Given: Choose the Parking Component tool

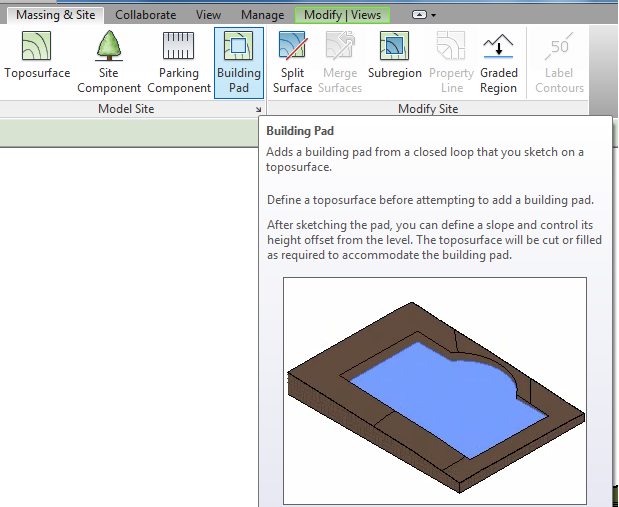Looking at the screenshot, I should [179, 61].
